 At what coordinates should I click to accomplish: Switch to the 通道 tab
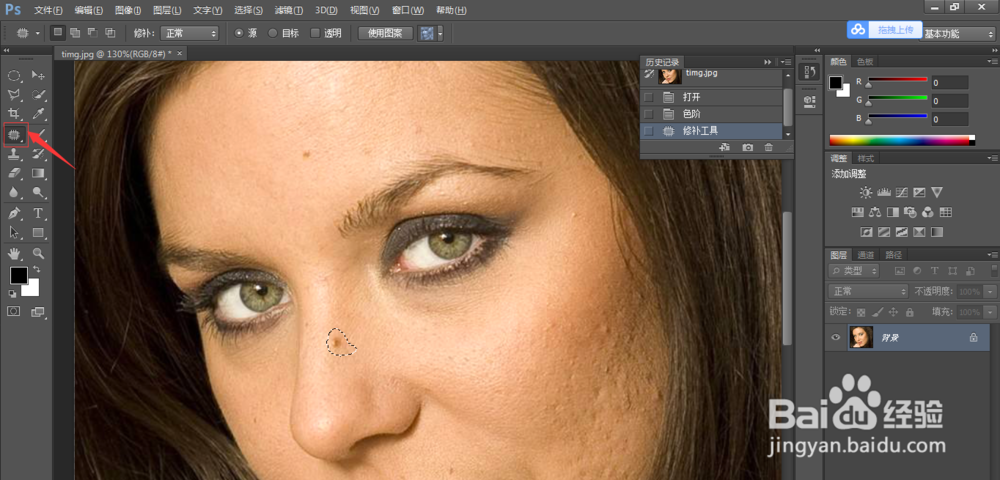tap(865, 255)
